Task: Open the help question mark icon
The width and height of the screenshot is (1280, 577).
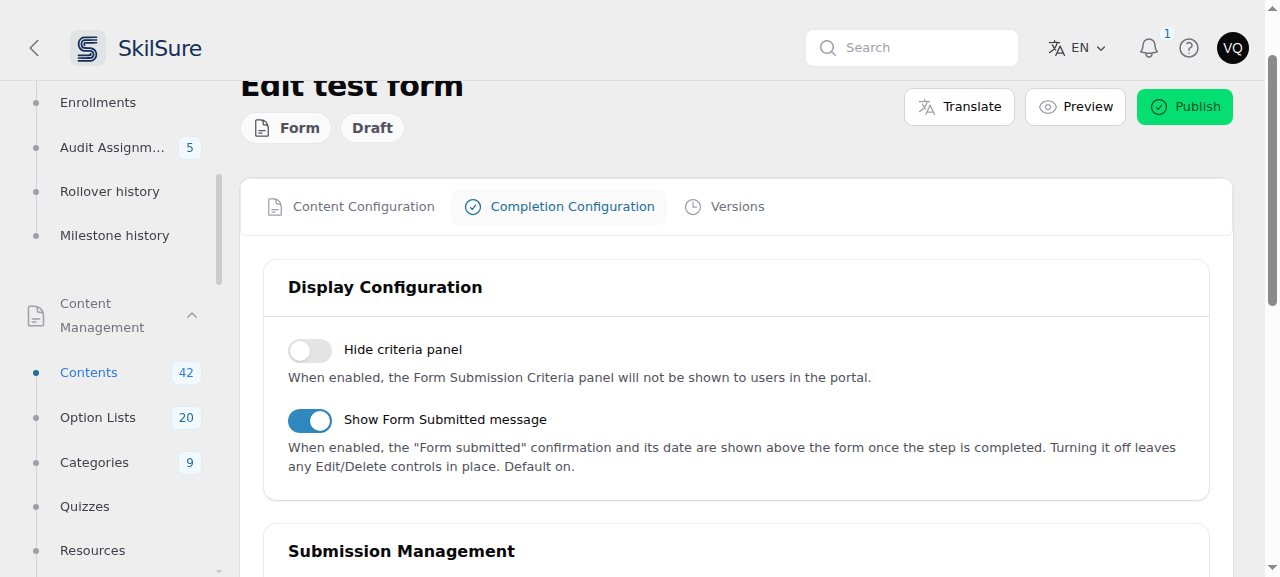Action: (x=1189, y=48)
